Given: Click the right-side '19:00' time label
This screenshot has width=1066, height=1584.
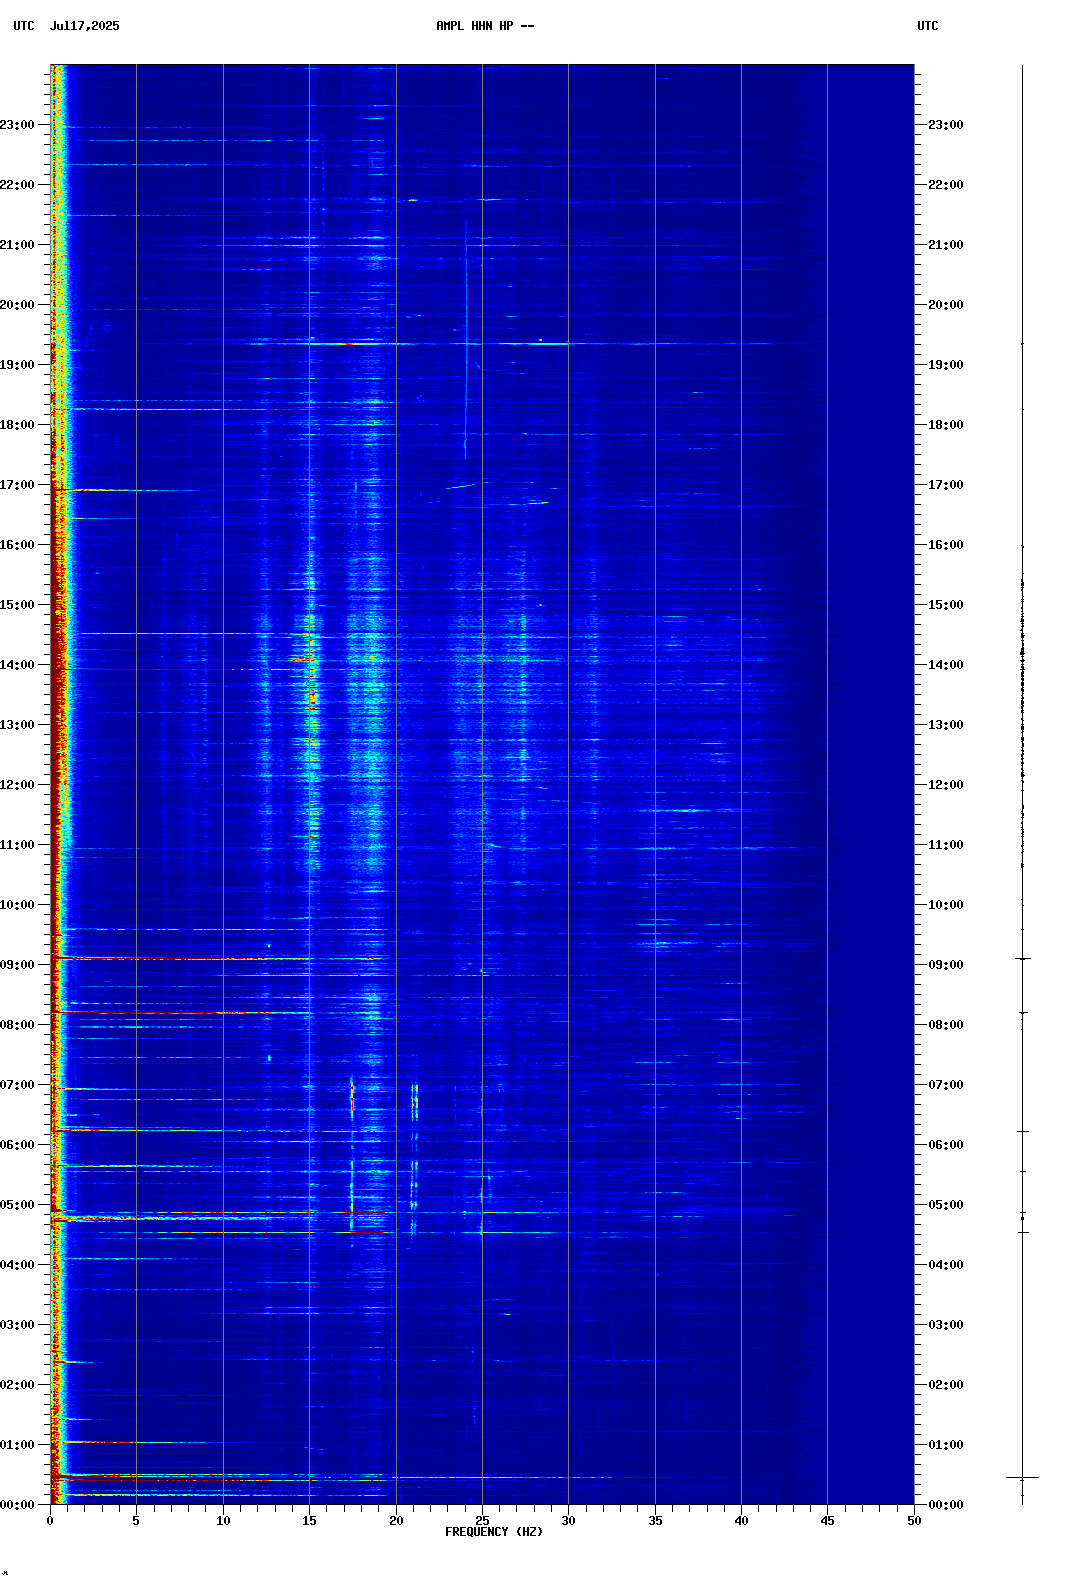Looking at the screenshot, I should (x=946, y=365).
